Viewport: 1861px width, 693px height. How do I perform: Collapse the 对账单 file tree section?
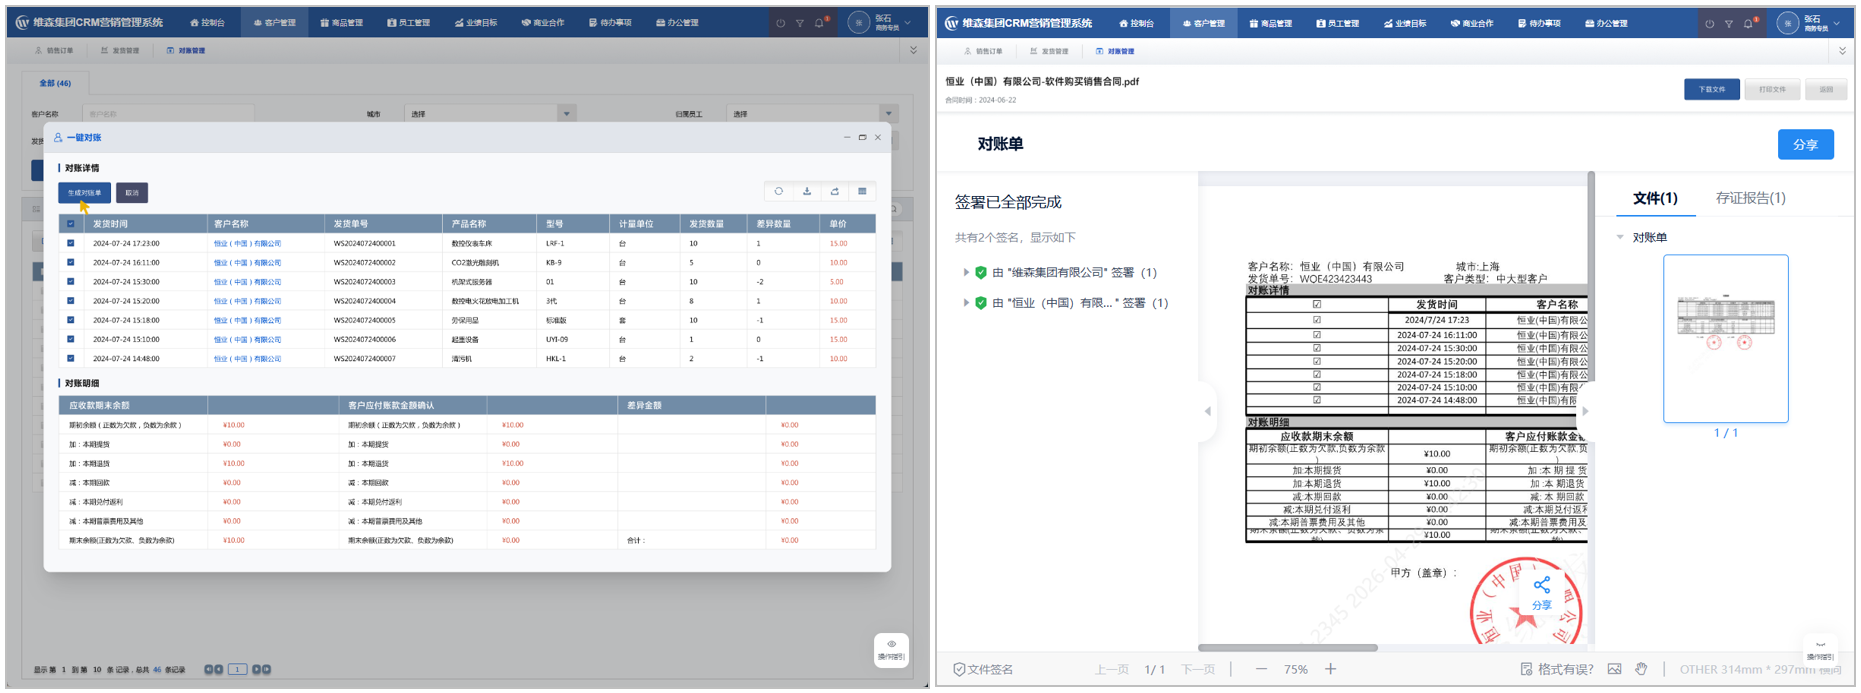pos(1620,237)
